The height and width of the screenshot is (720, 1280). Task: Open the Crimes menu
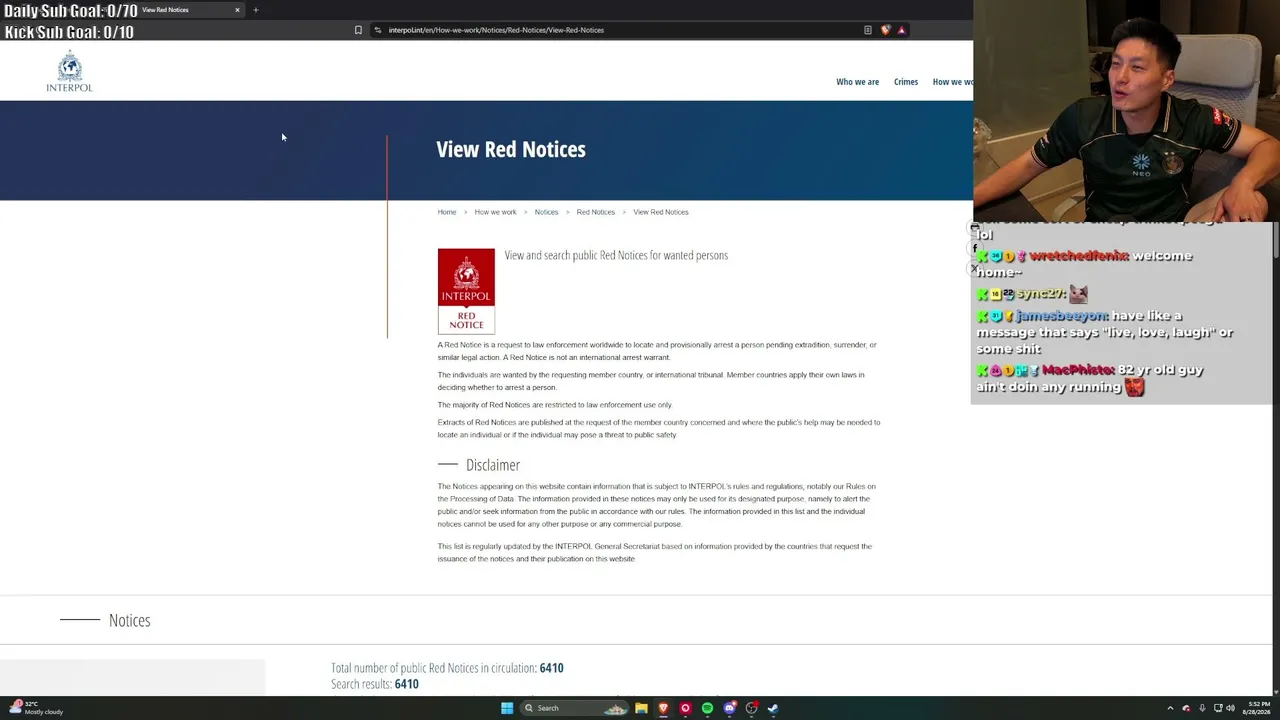906,82
